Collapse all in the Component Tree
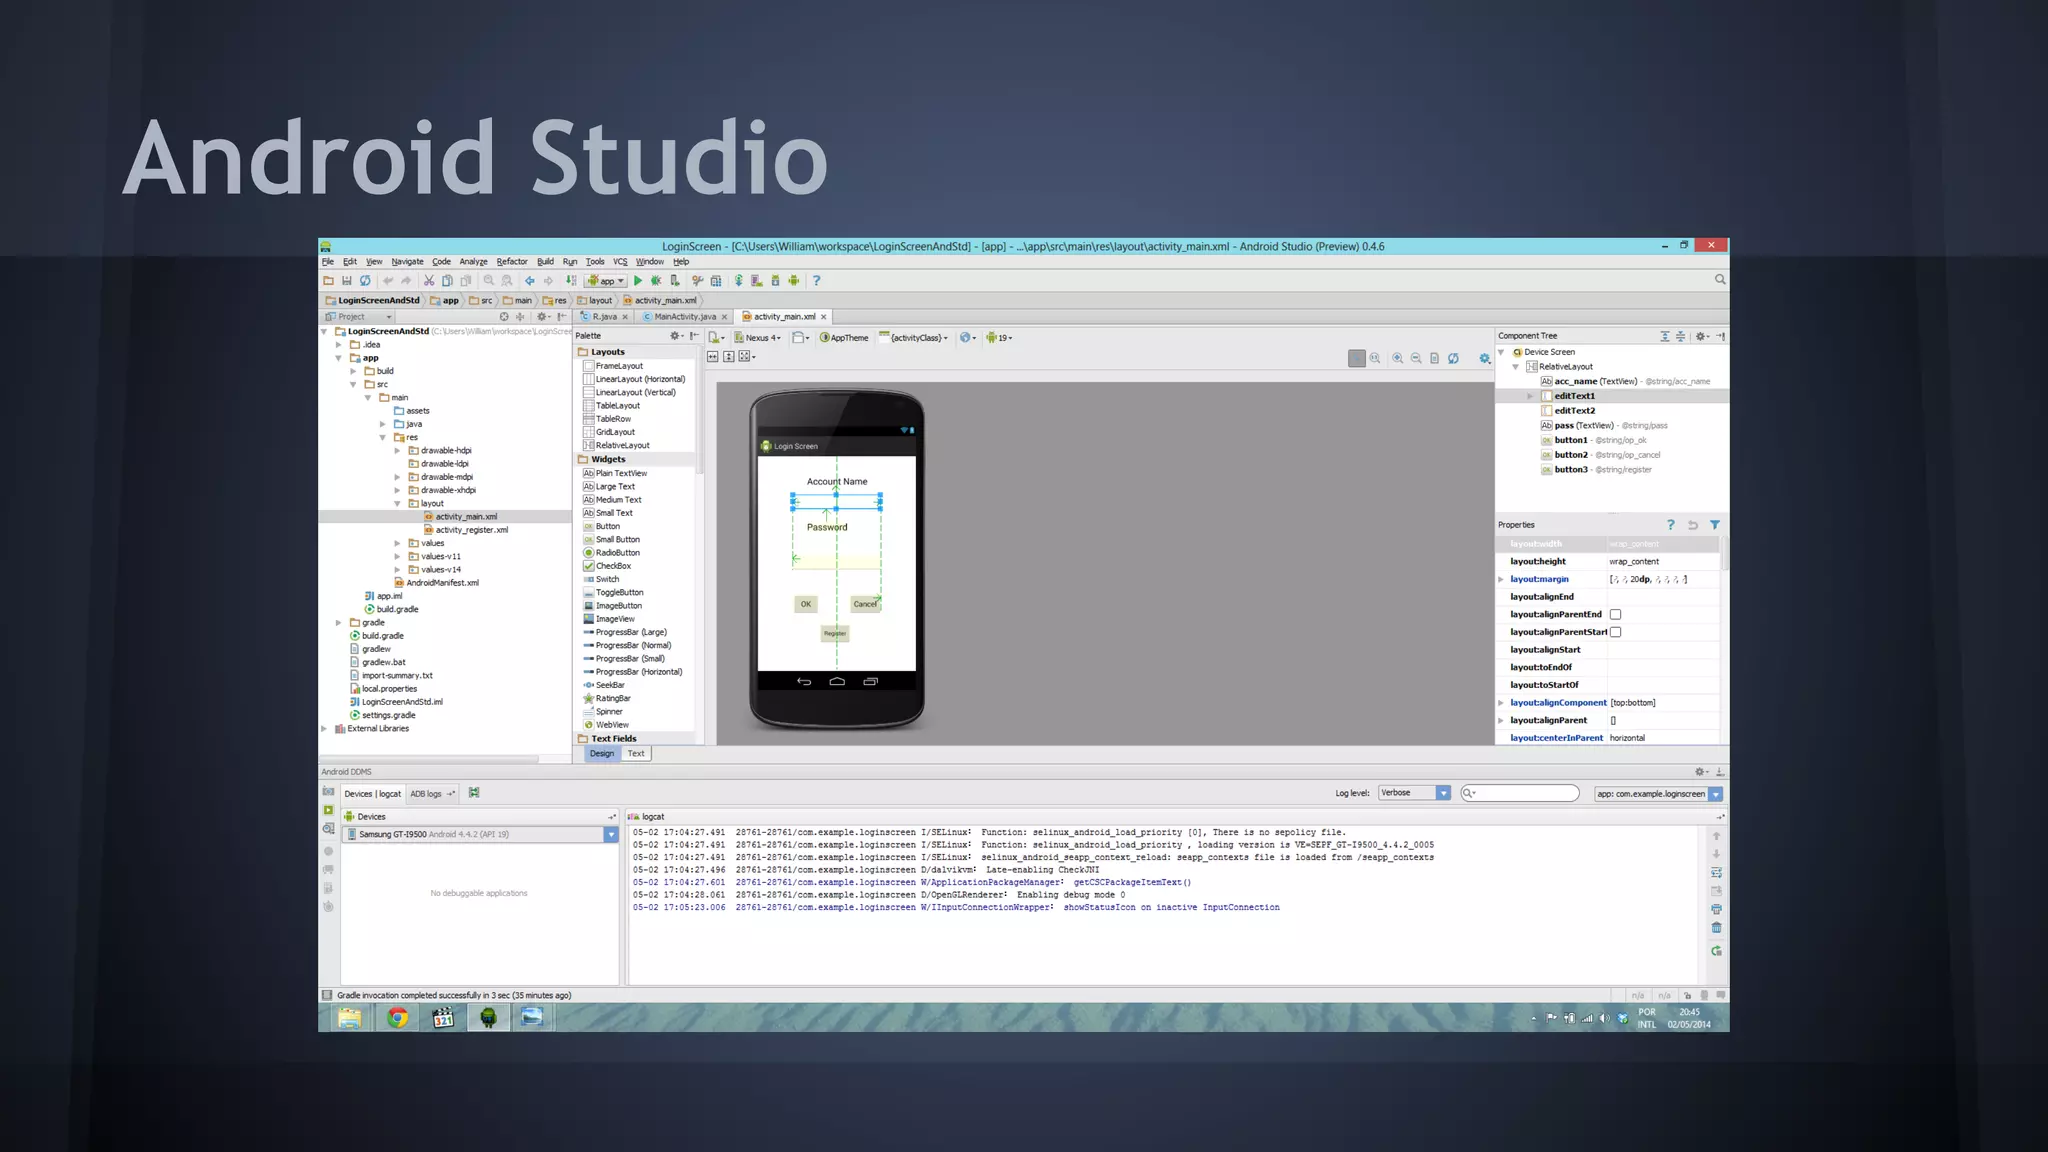 pyautogui.click(x=1680, y=336)
